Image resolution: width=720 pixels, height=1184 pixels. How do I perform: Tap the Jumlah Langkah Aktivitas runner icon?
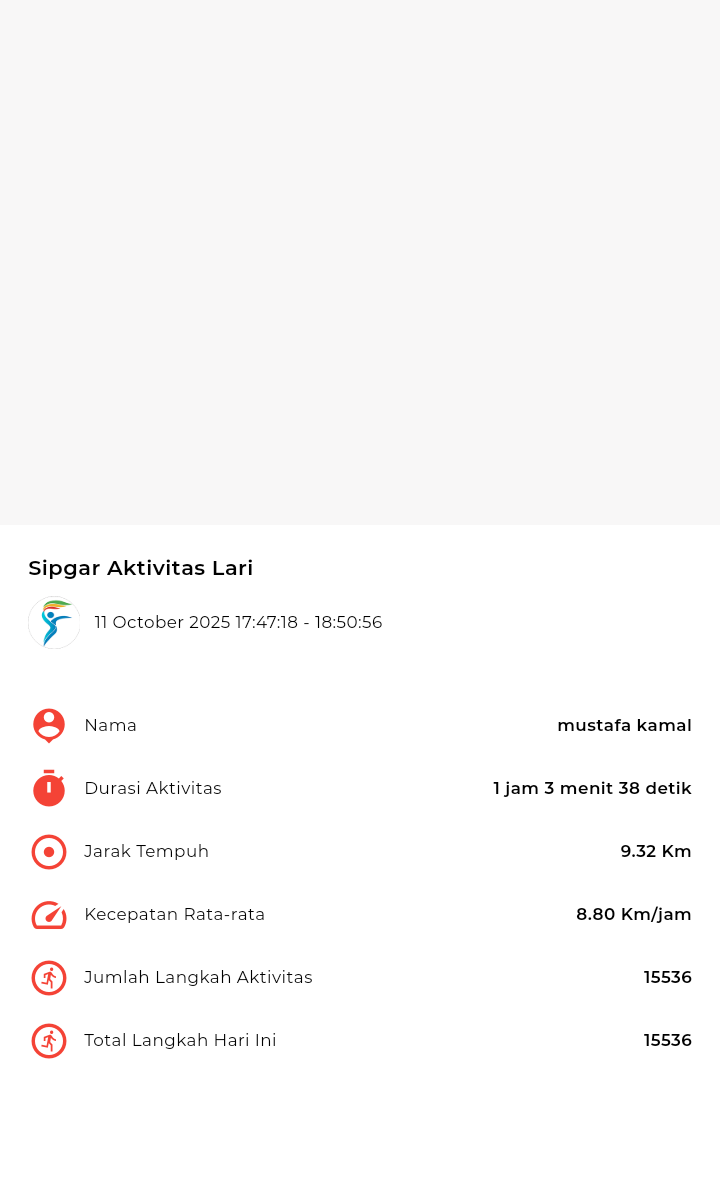pos(49,978)
